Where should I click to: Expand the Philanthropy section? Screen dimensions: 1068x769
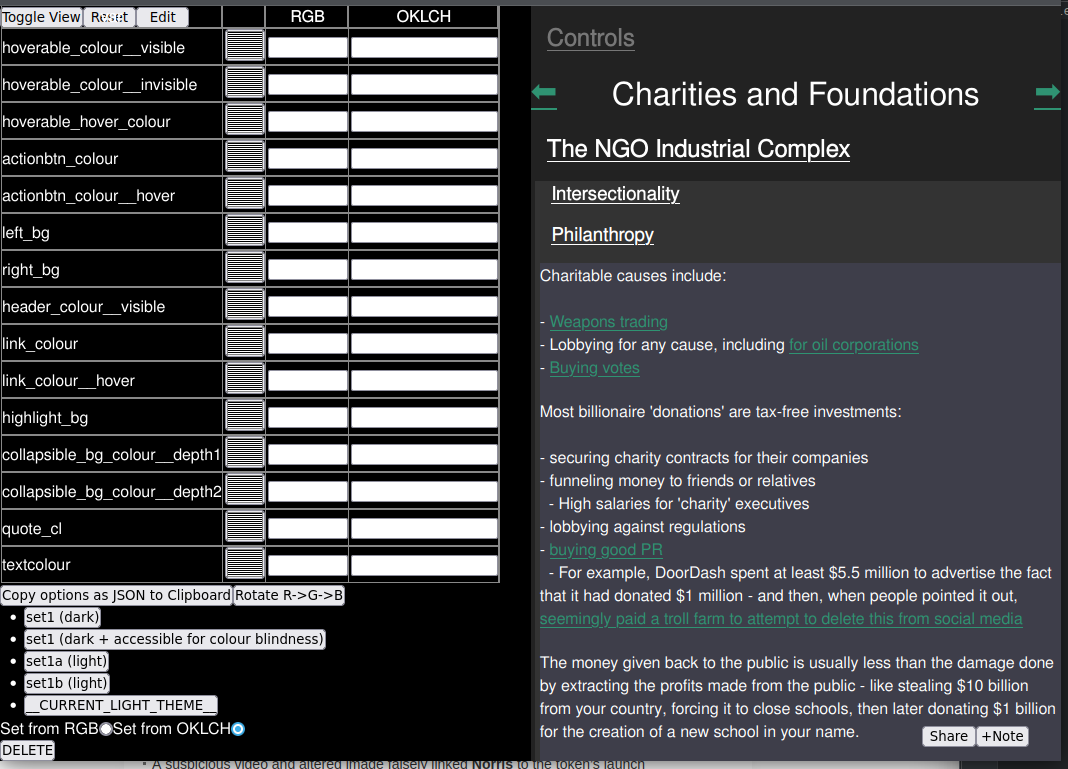click(x=602, y=235)
